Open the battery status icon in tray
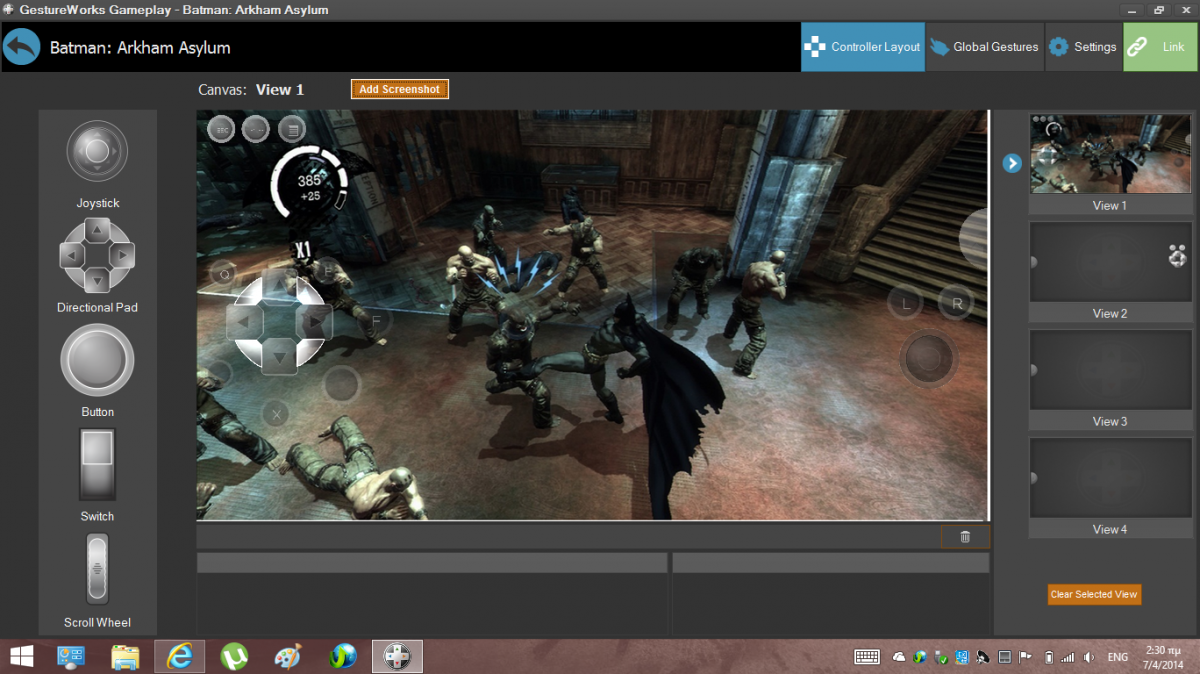 pos(1049,657)
